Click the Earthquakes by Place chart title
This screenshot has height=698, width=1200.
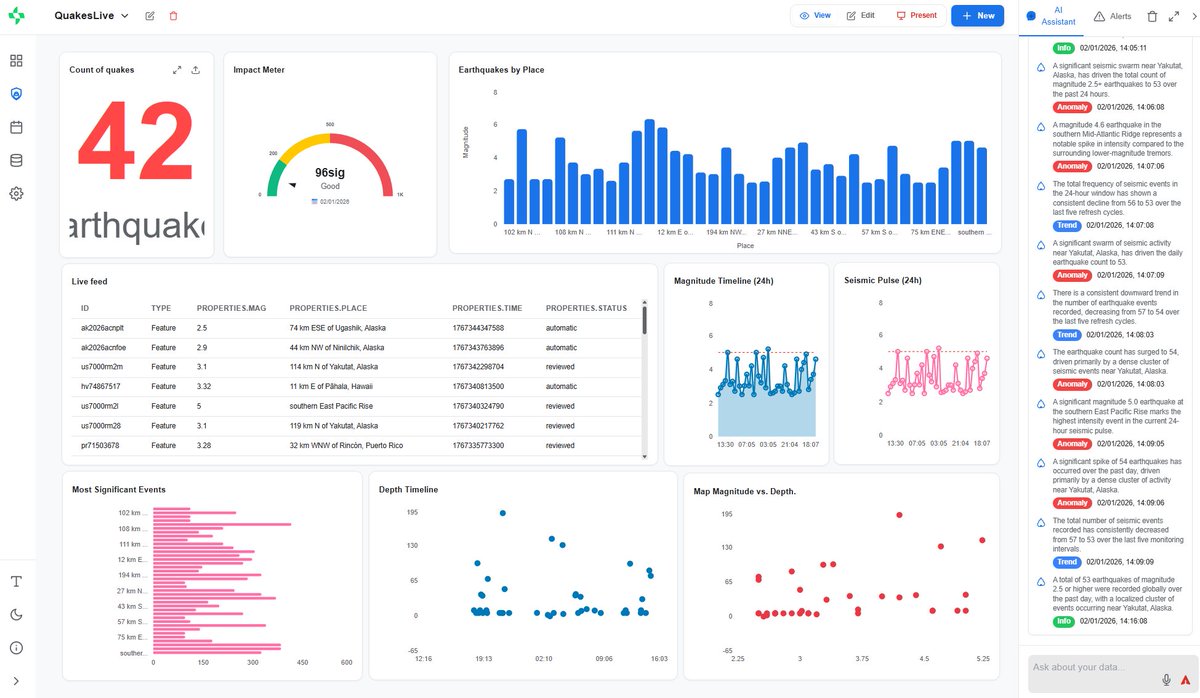coord(501,70)
